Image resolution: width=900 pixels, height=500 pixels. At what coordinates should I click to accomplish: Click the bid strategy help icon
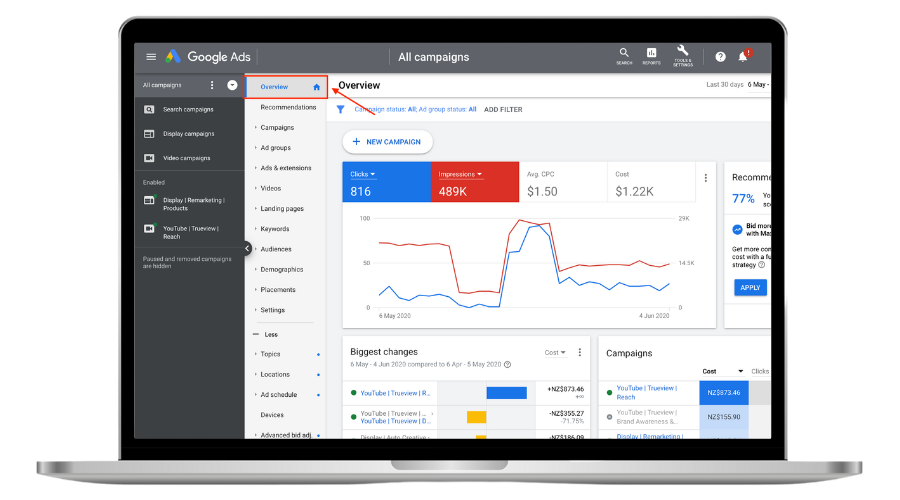click(762, 265)
